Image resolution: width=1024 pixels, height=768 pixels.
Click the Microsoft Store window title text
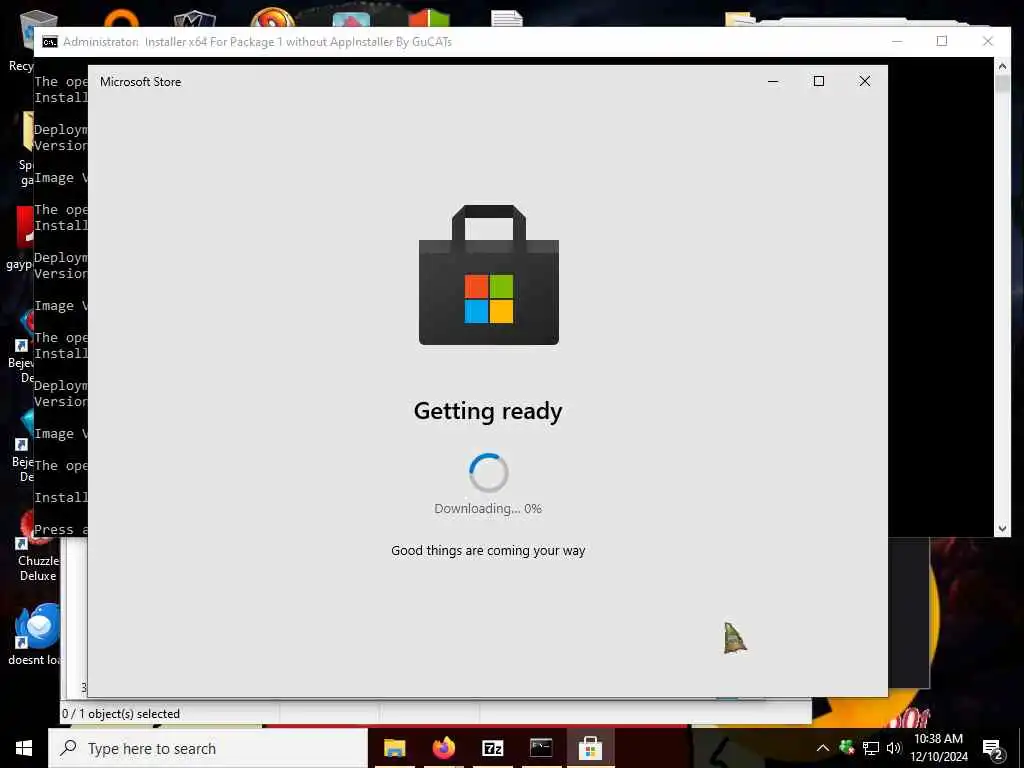click(x=140, y=82)
